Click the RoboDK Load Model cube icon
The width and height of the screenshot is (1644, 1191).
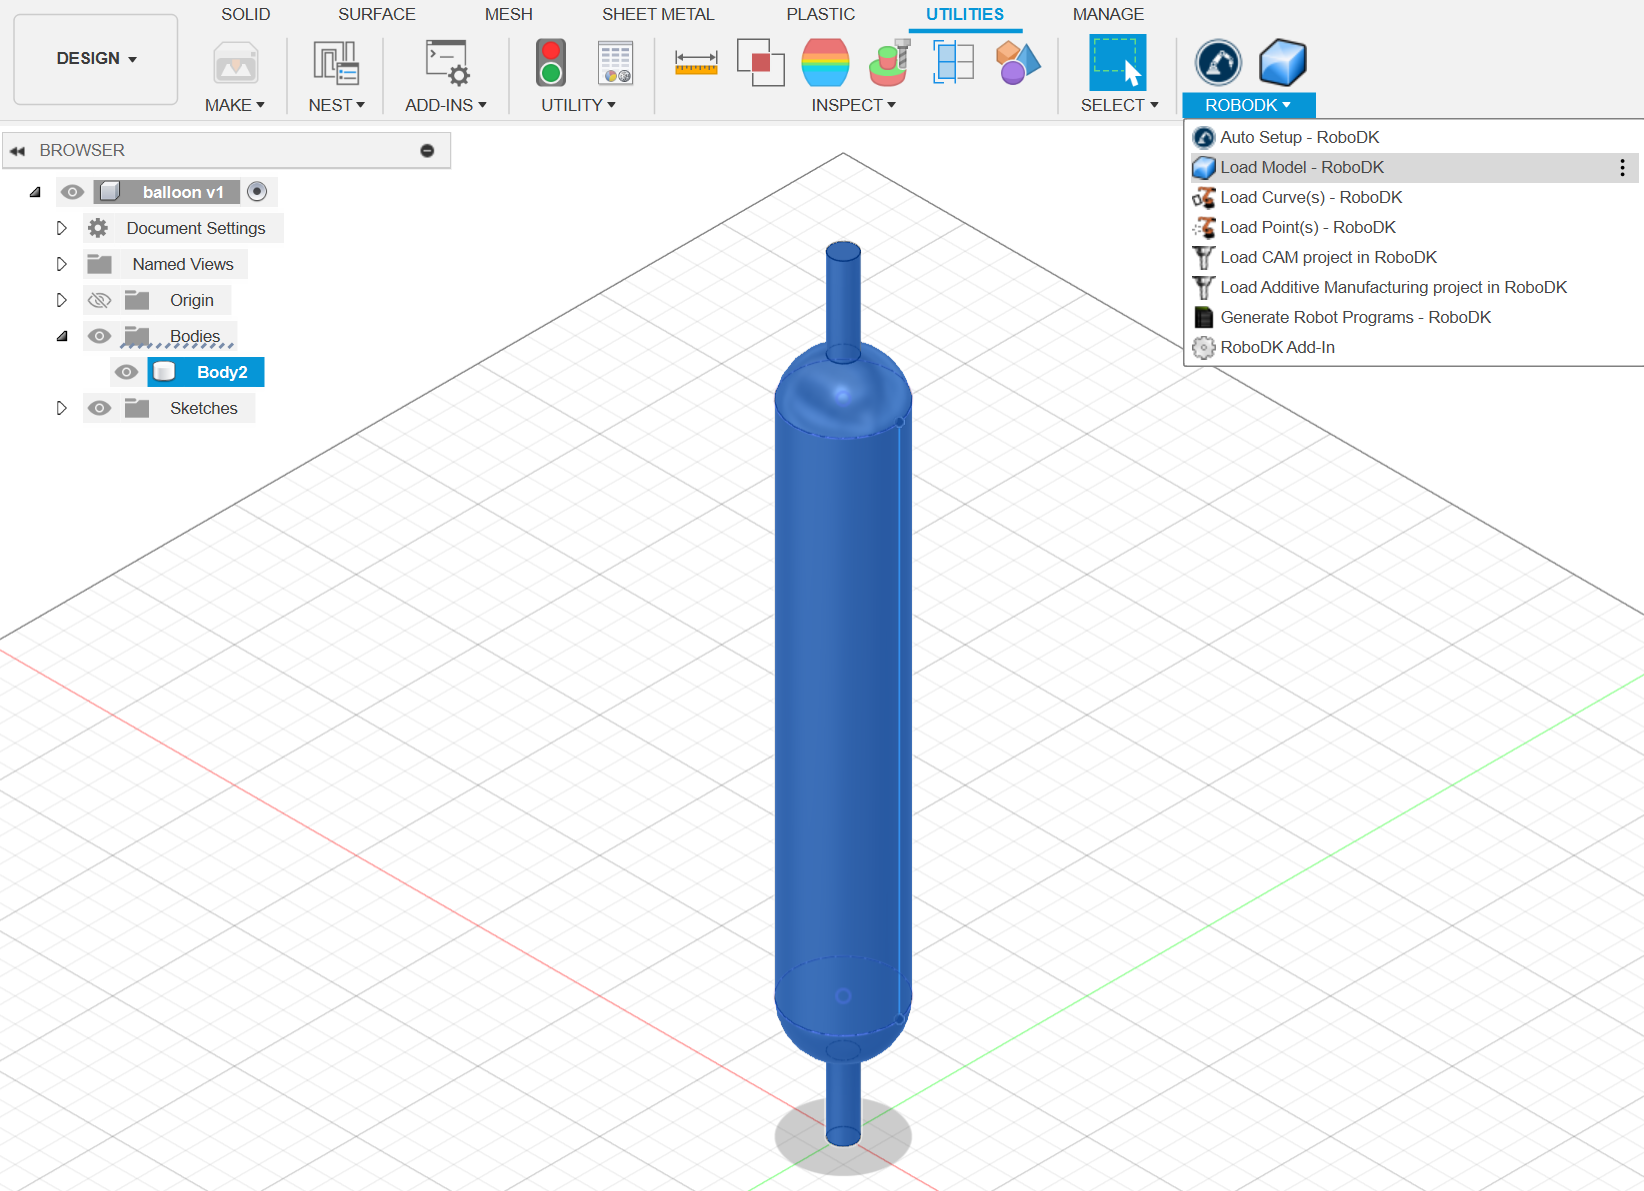pos(1283,63)
